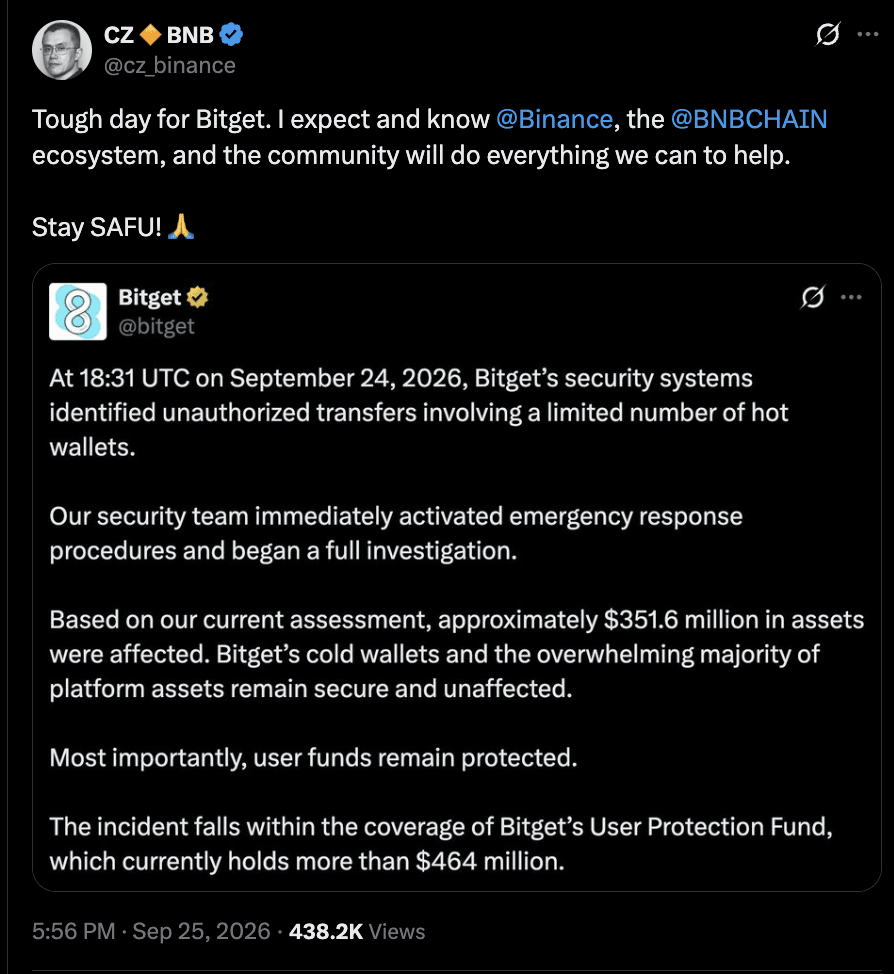Click the 438.2K Views count
The height and width of the screenshot is (974, 894).
point(357,931)
